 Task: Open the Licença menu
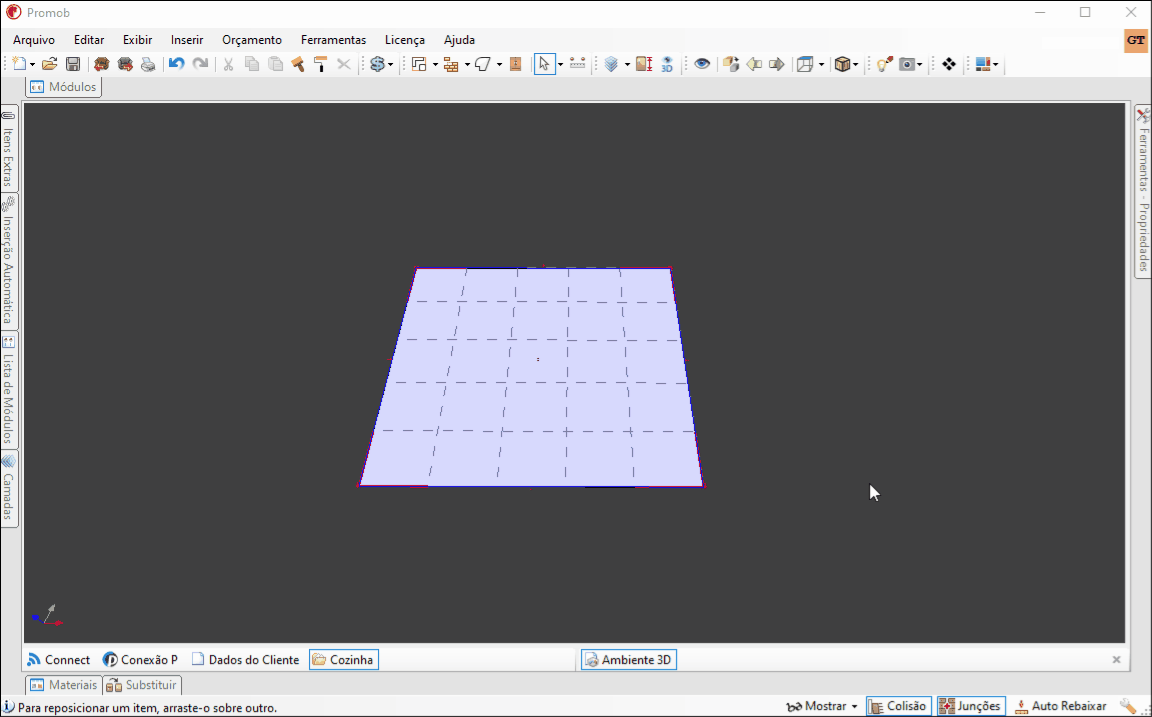tap(405, 40)
